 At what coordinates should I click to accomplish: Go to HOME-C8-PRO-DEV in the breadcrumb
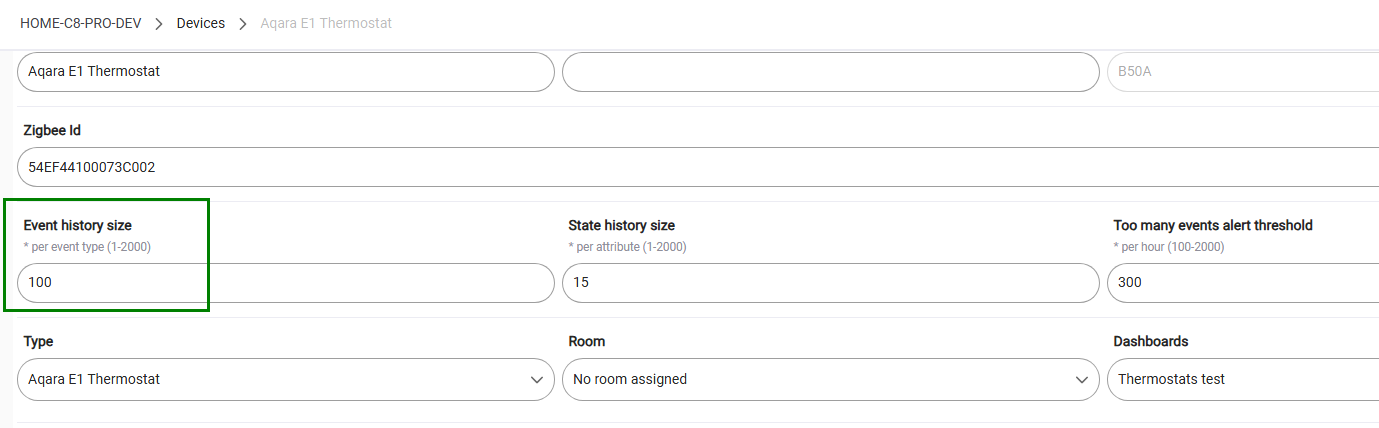[80, 23]
